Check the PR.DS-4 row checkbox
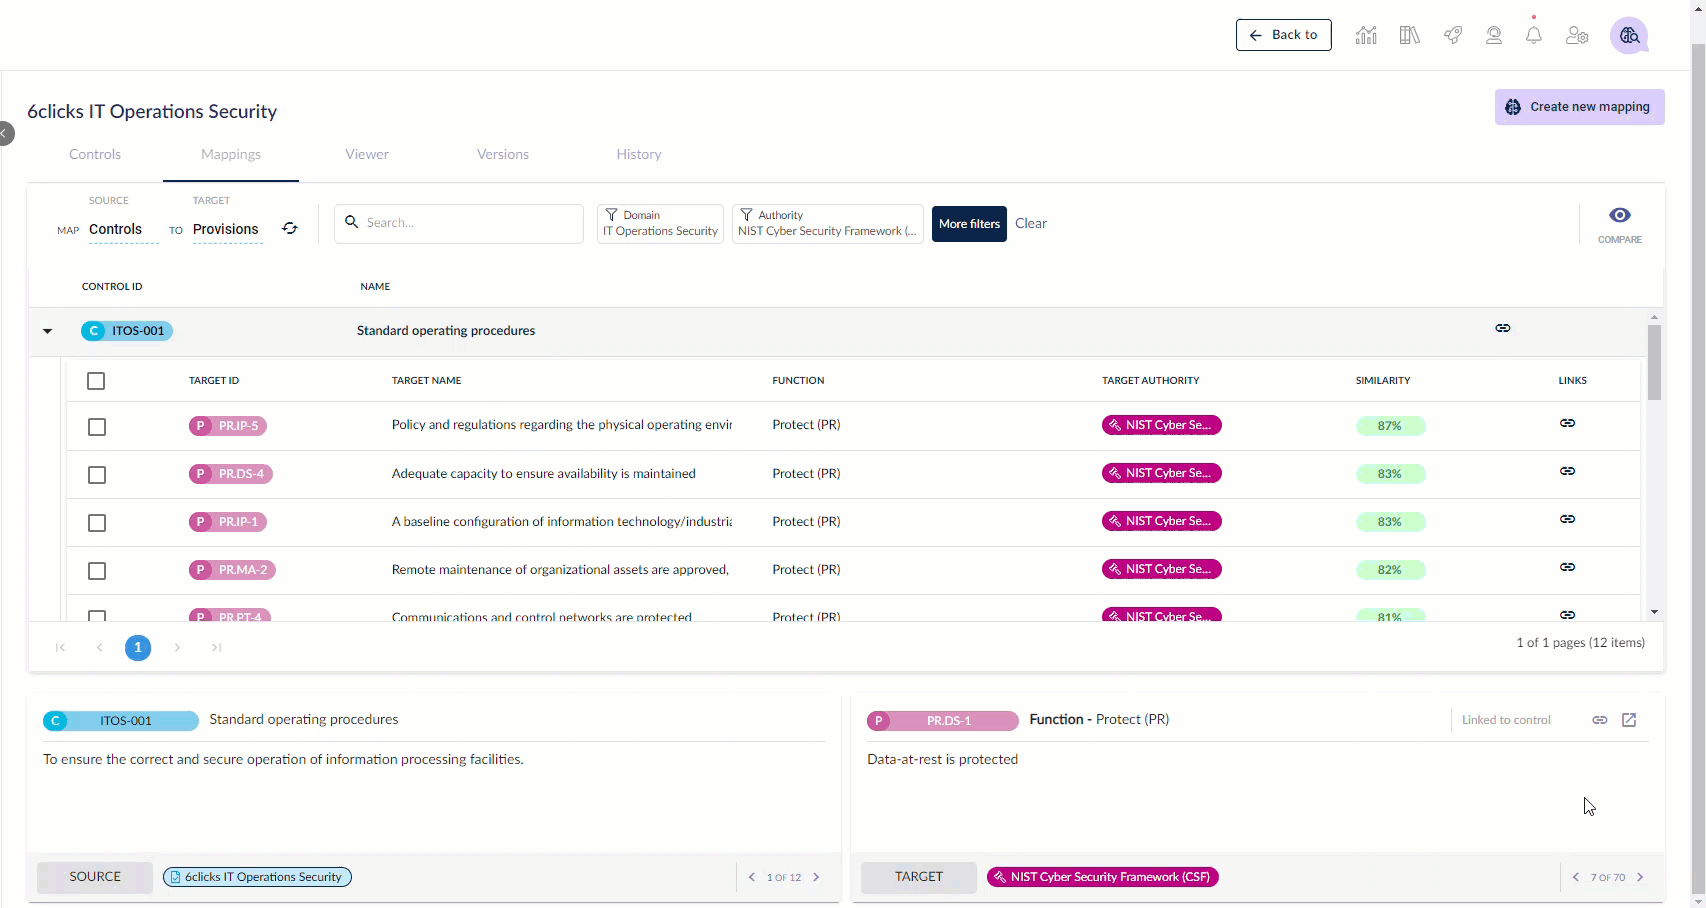Screen dimensions: 1706x908 pyautogui.click(x=97, y=475)
